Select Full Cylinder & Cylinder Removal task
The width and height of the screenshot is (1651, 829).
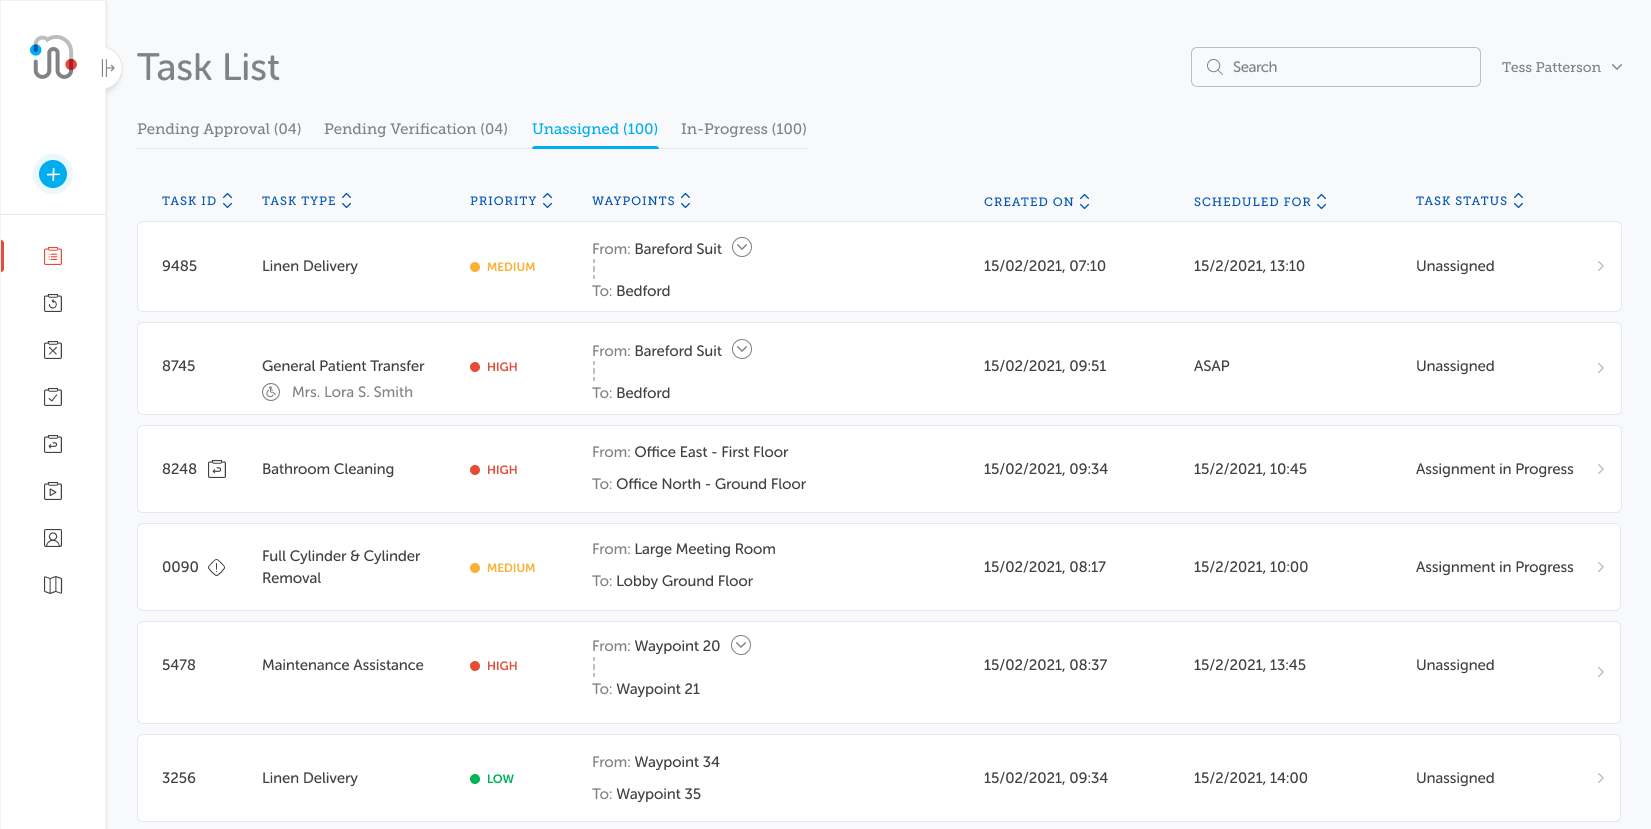[x=341, y=567]
